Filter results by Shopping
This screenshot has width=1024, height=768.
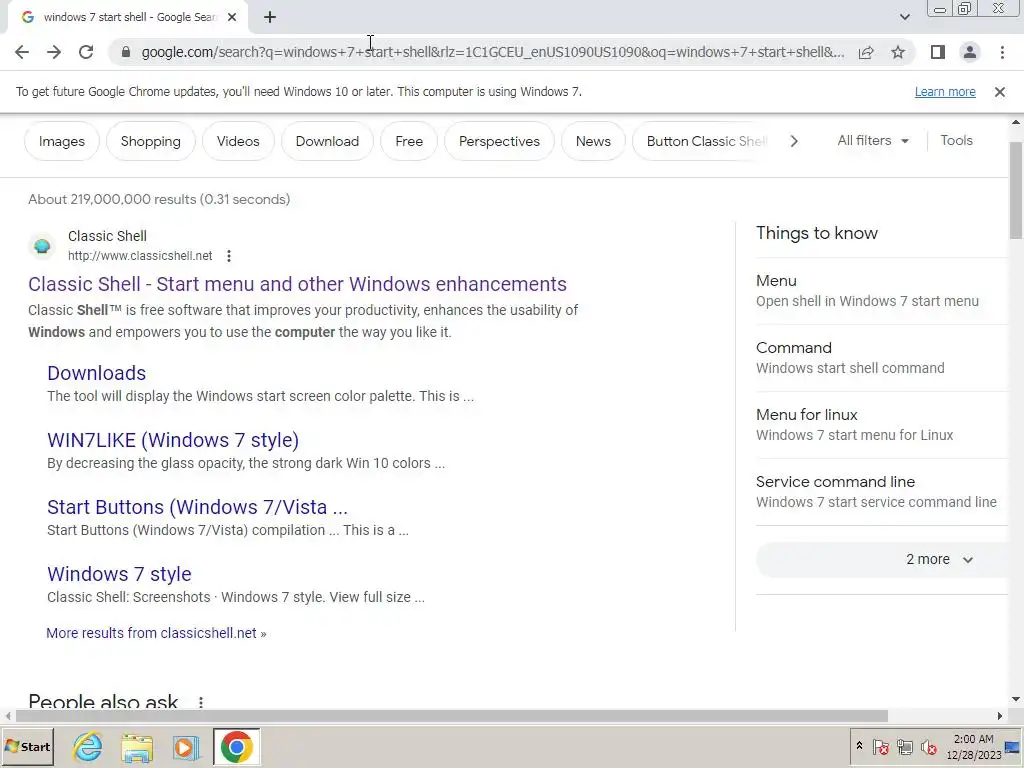pos(150,141)
